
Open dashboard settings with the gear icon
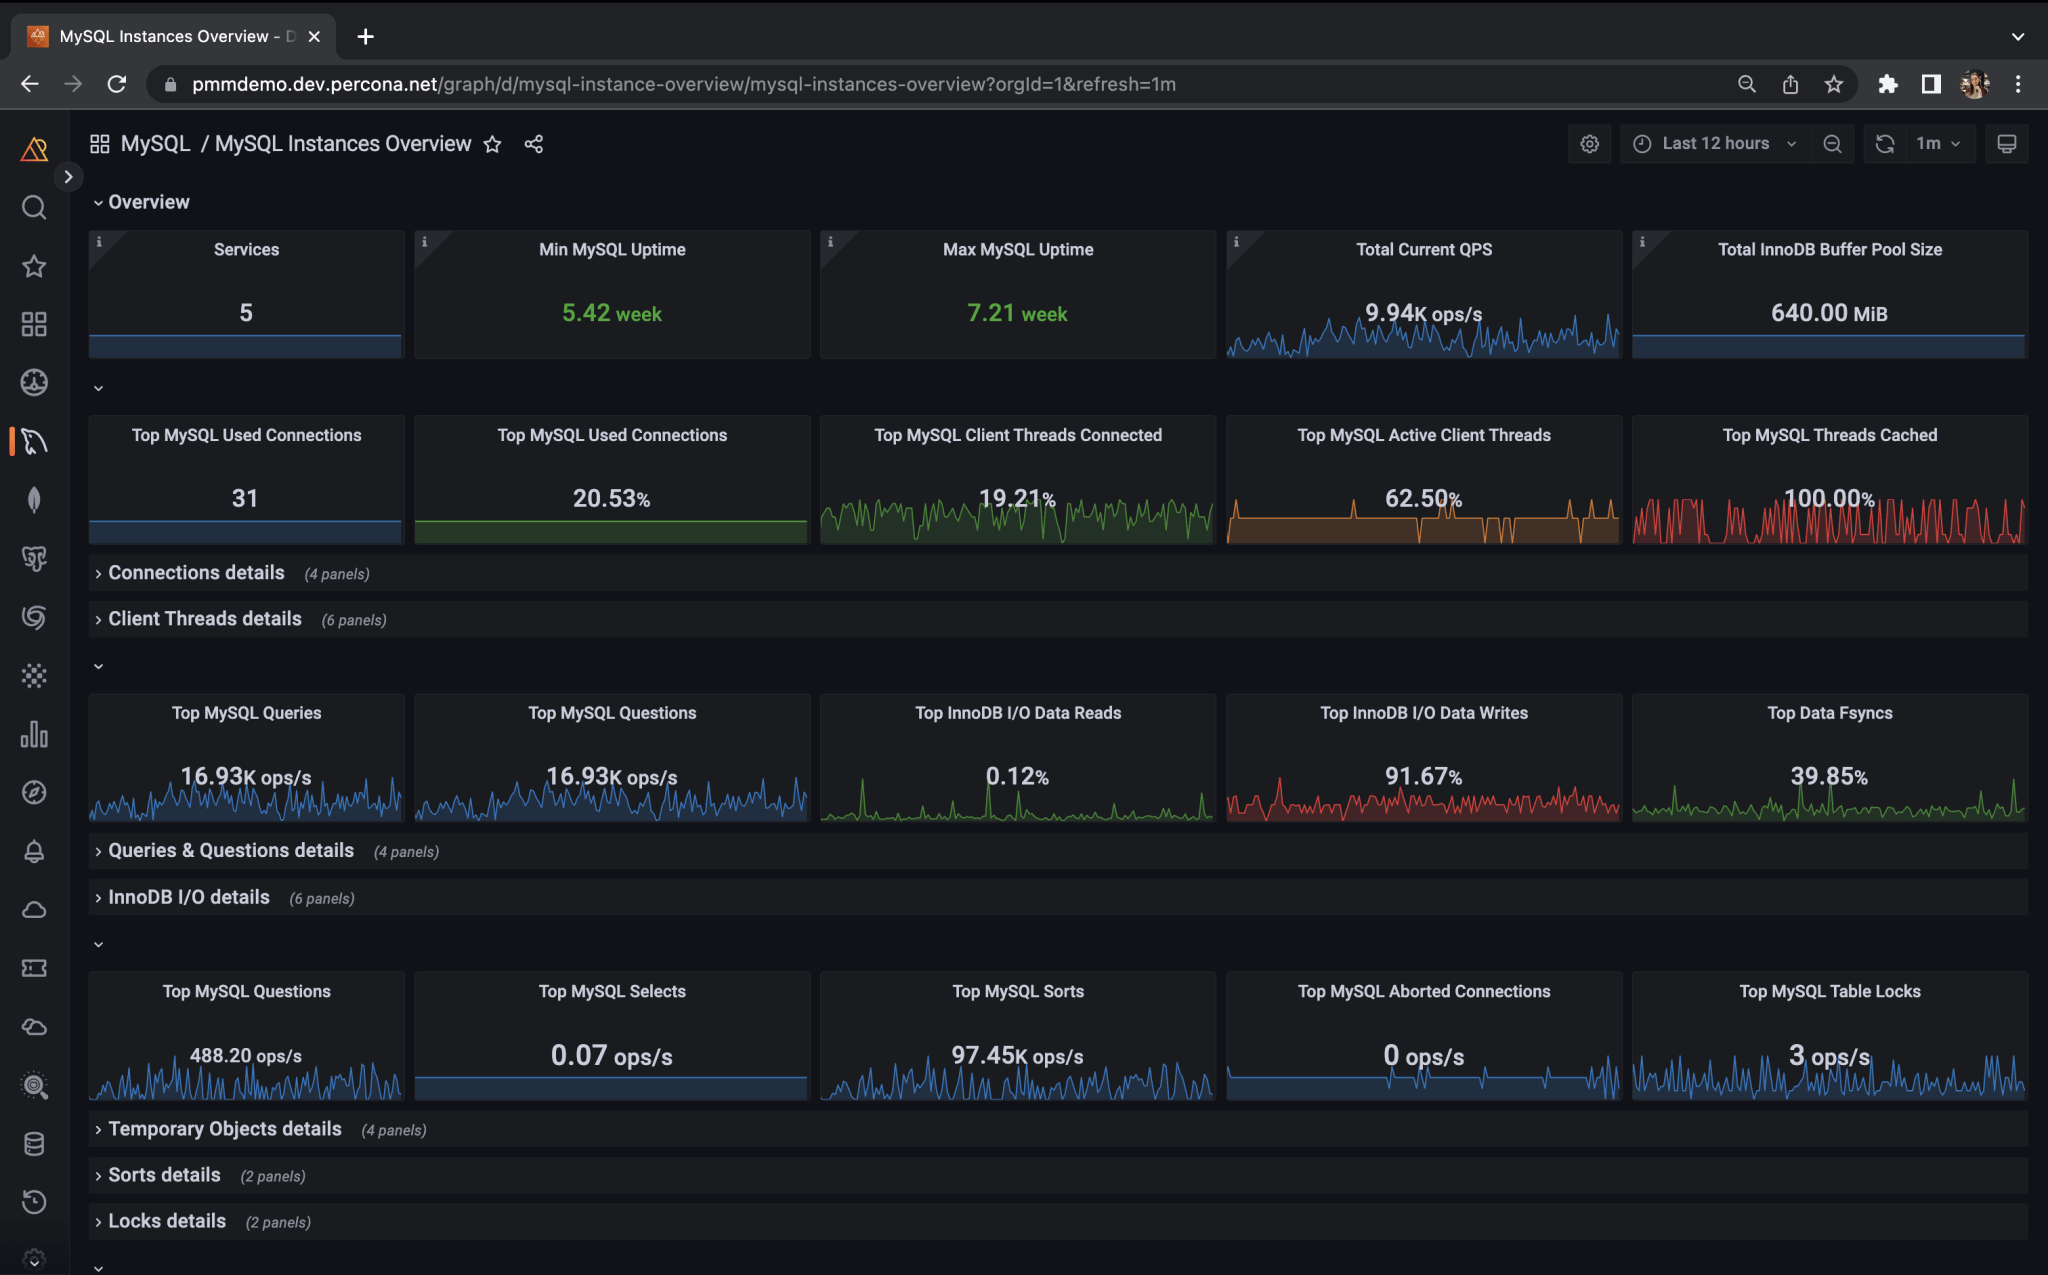click(1589, 143)
